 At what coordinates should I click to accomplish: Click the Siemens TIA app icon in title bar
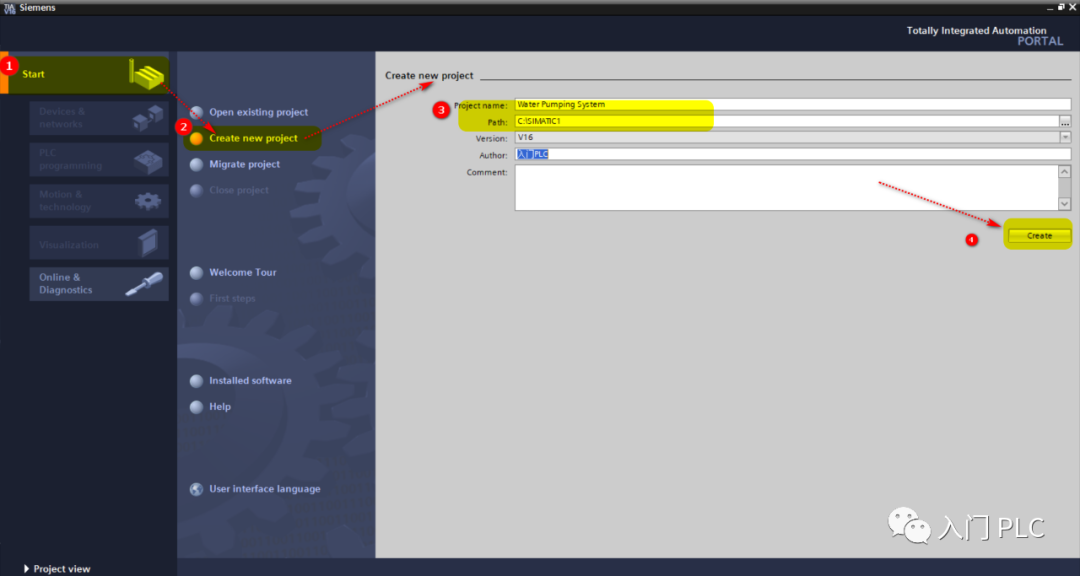click(x=10, y=8)
